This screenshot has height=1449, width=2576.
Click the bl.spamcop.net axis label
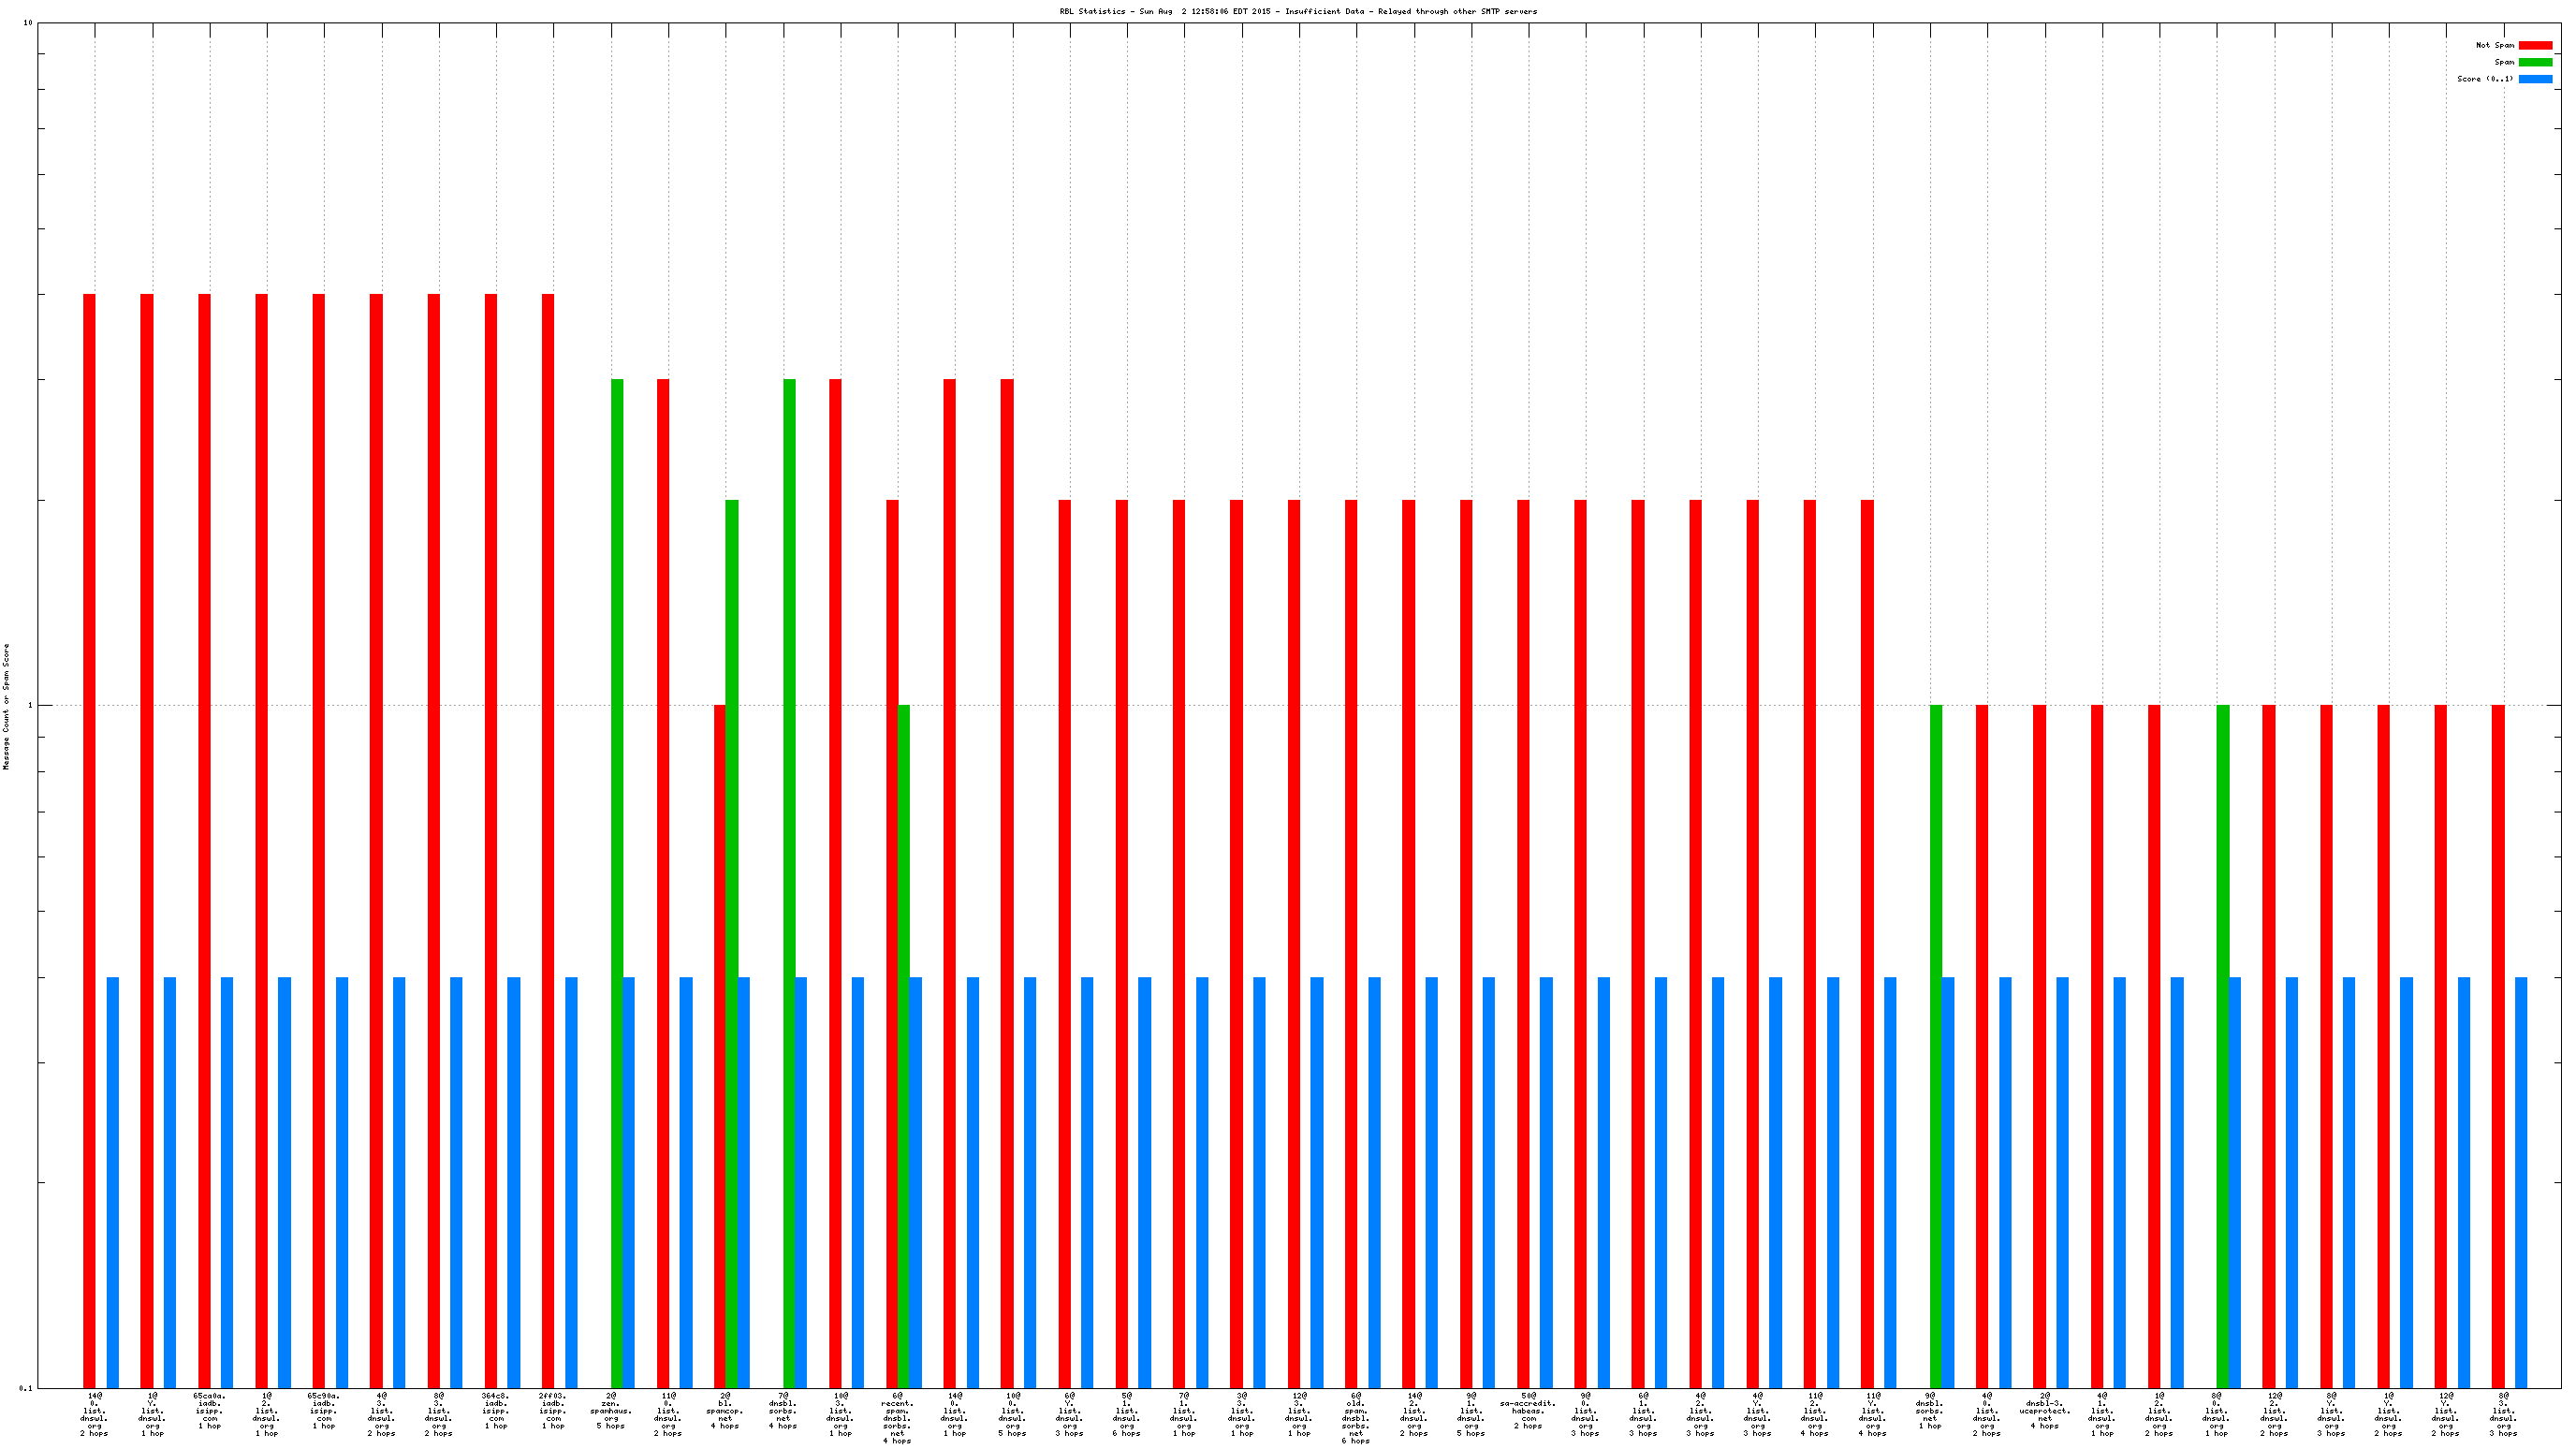point(725,1410)
